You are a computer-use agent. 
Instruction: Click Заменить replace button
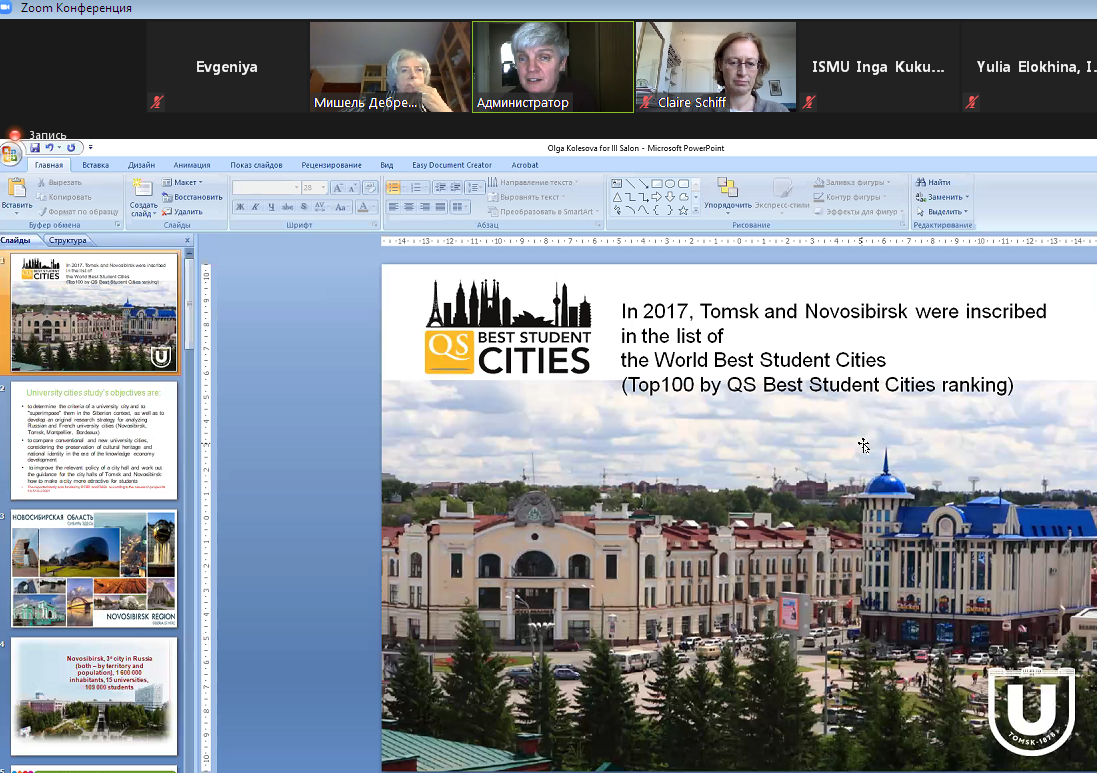[942, 197]
